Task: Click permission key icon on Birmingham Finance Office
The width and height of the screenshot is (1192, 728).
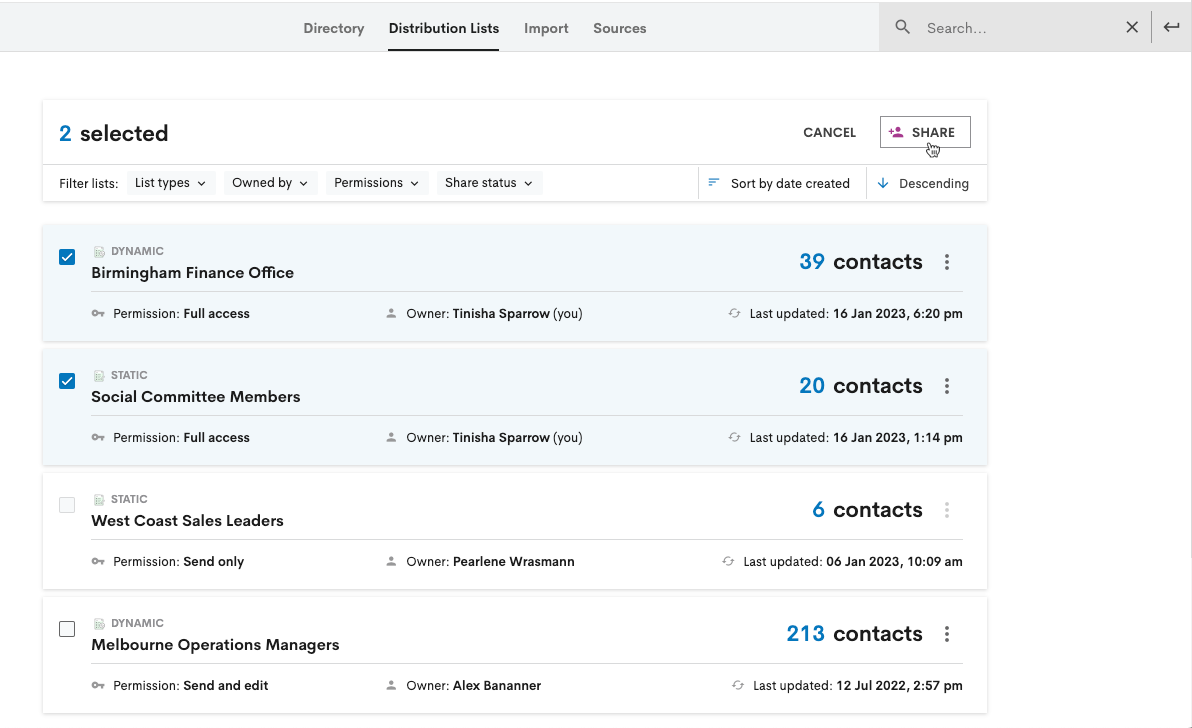Action: pos(98,313)
